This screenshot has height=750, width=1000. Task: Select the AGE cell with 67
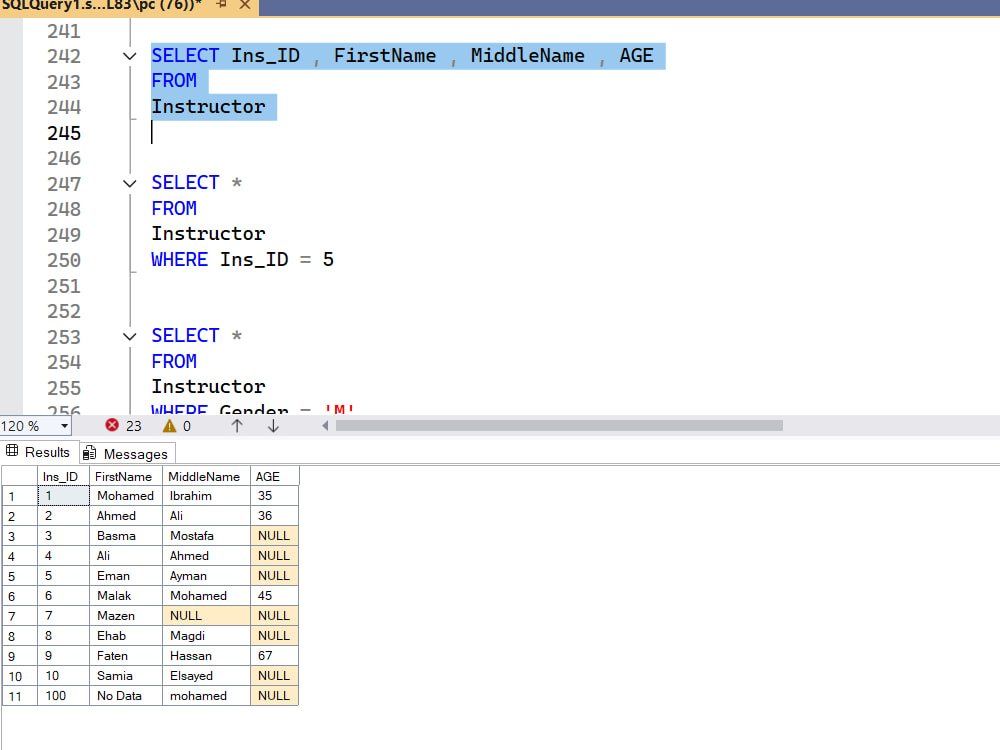click(x=274, y=656)
